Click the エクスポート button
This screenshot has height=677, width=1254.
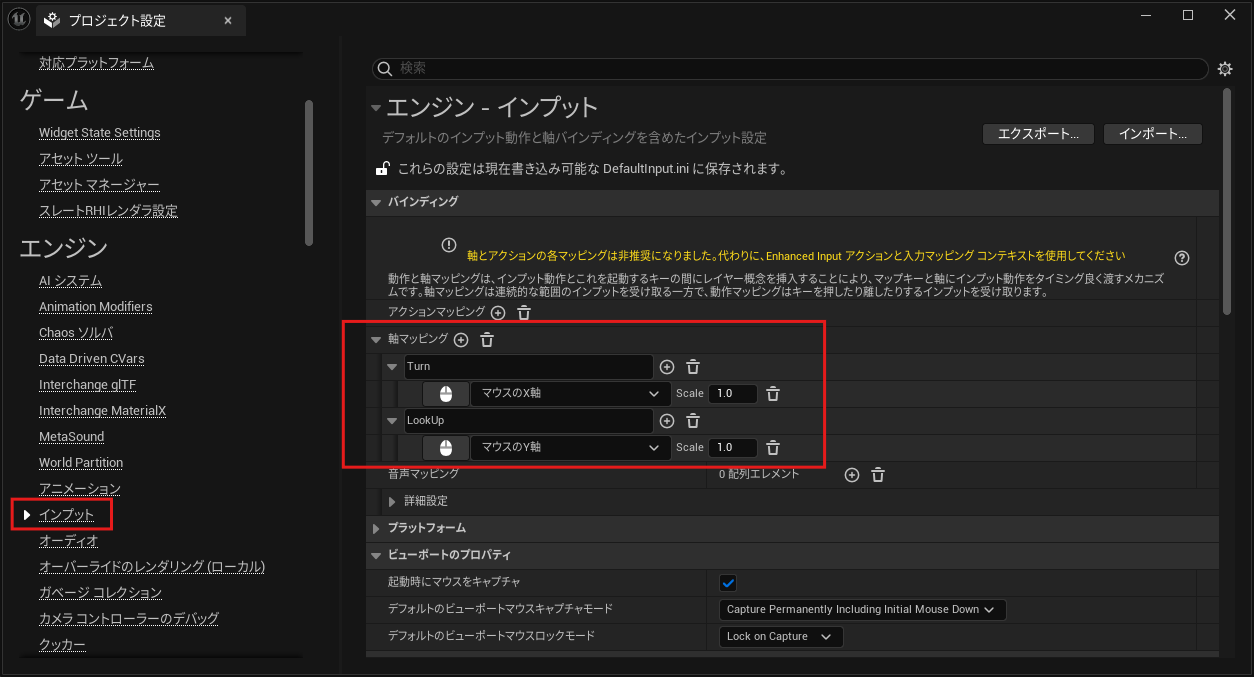(1038, 134)
